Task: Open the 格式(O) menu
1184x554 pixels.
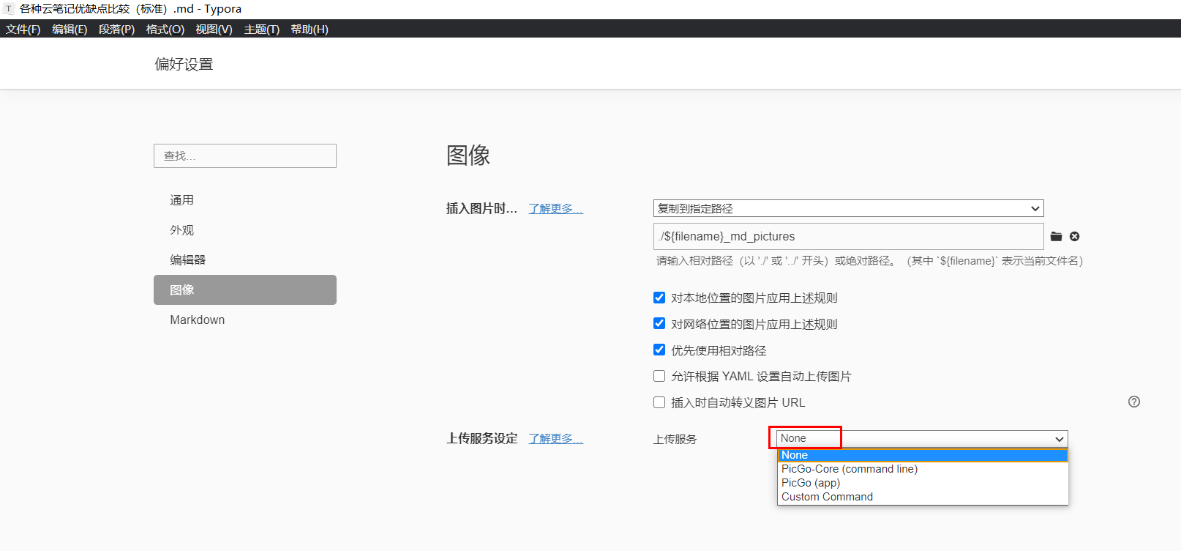Action: point(165,29)
